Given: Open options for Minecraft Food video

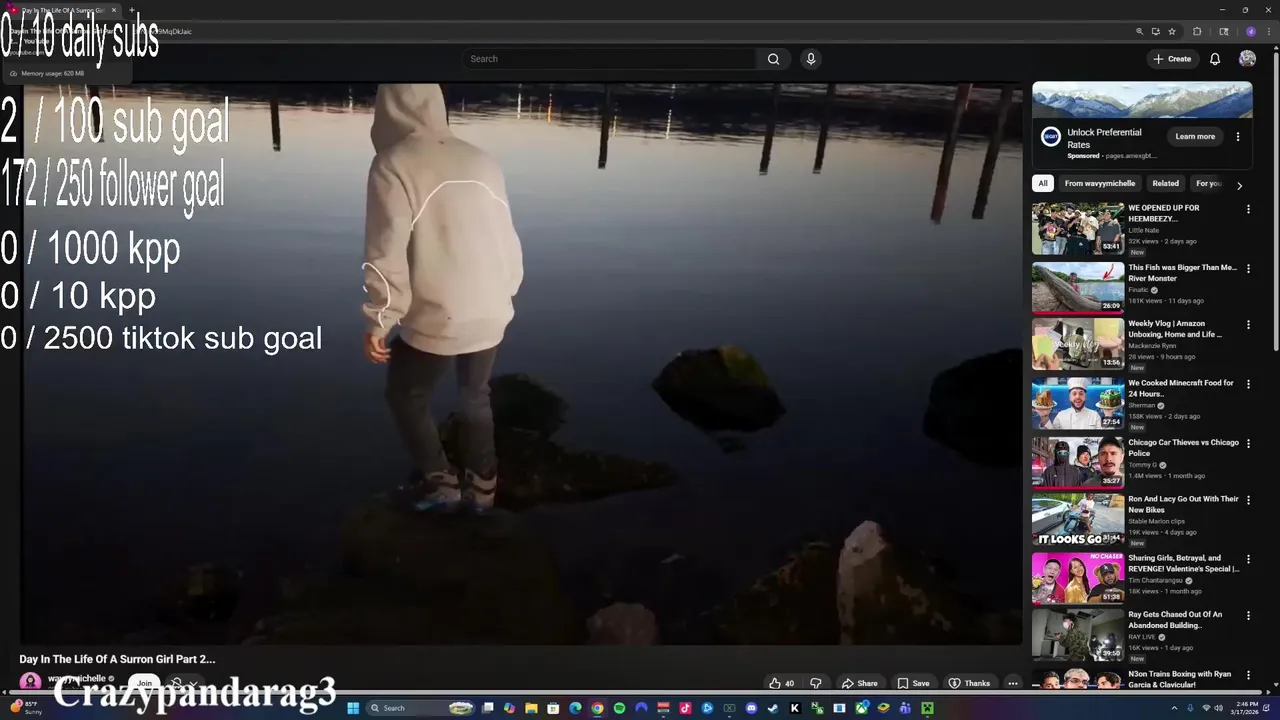Looking at the screenshot, I should click(1248, 384).
